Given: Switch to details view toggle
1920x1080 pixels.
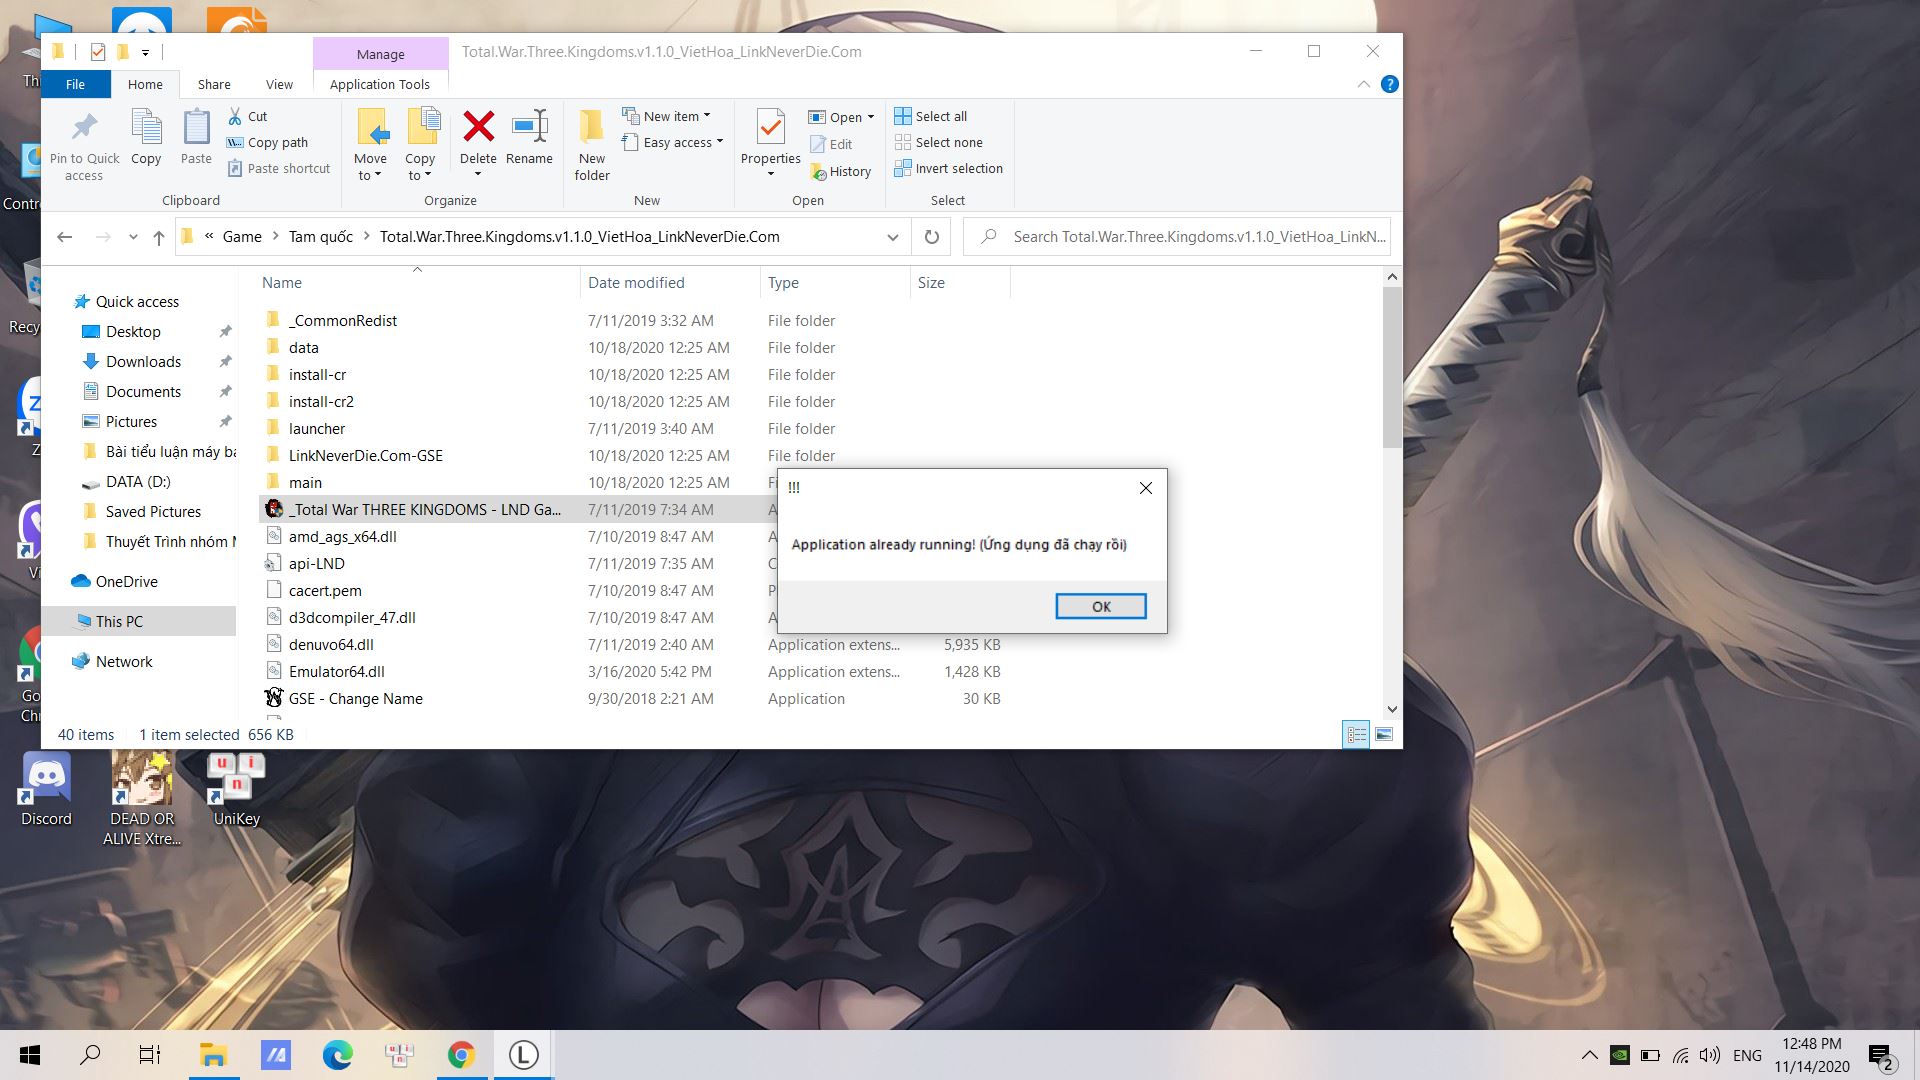Looking at the screenshot, I should click(x=1356, y=735).
